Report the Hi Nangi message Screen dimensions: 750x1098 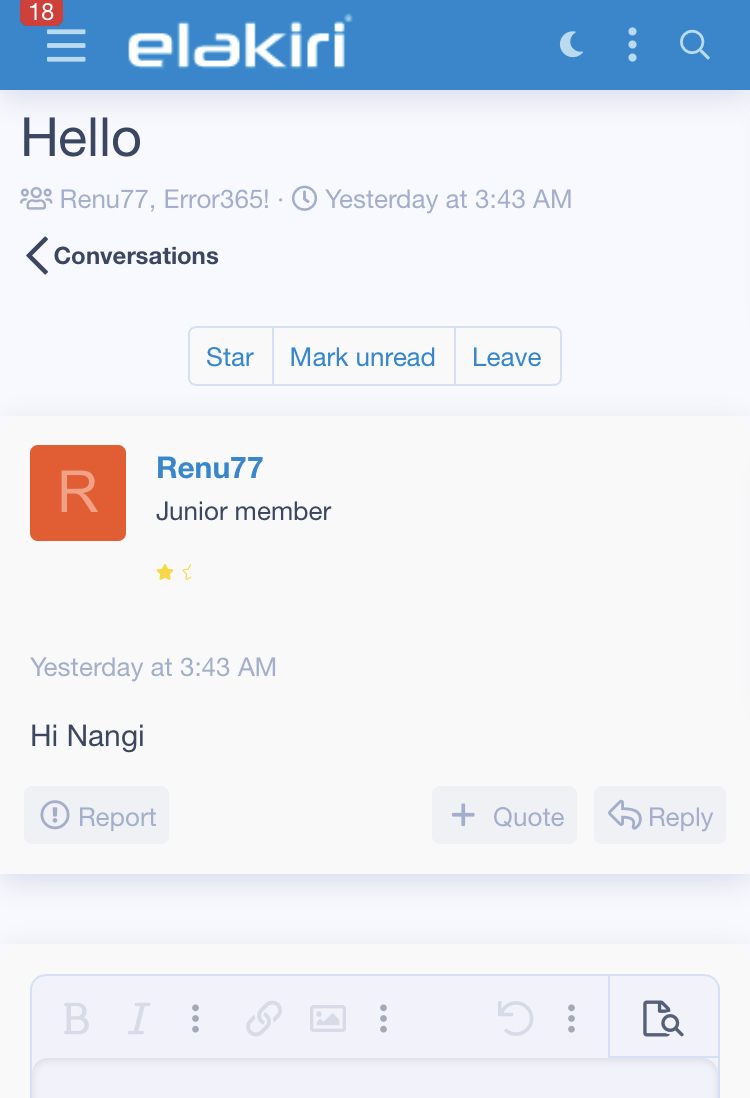click(x=97, y=815)
